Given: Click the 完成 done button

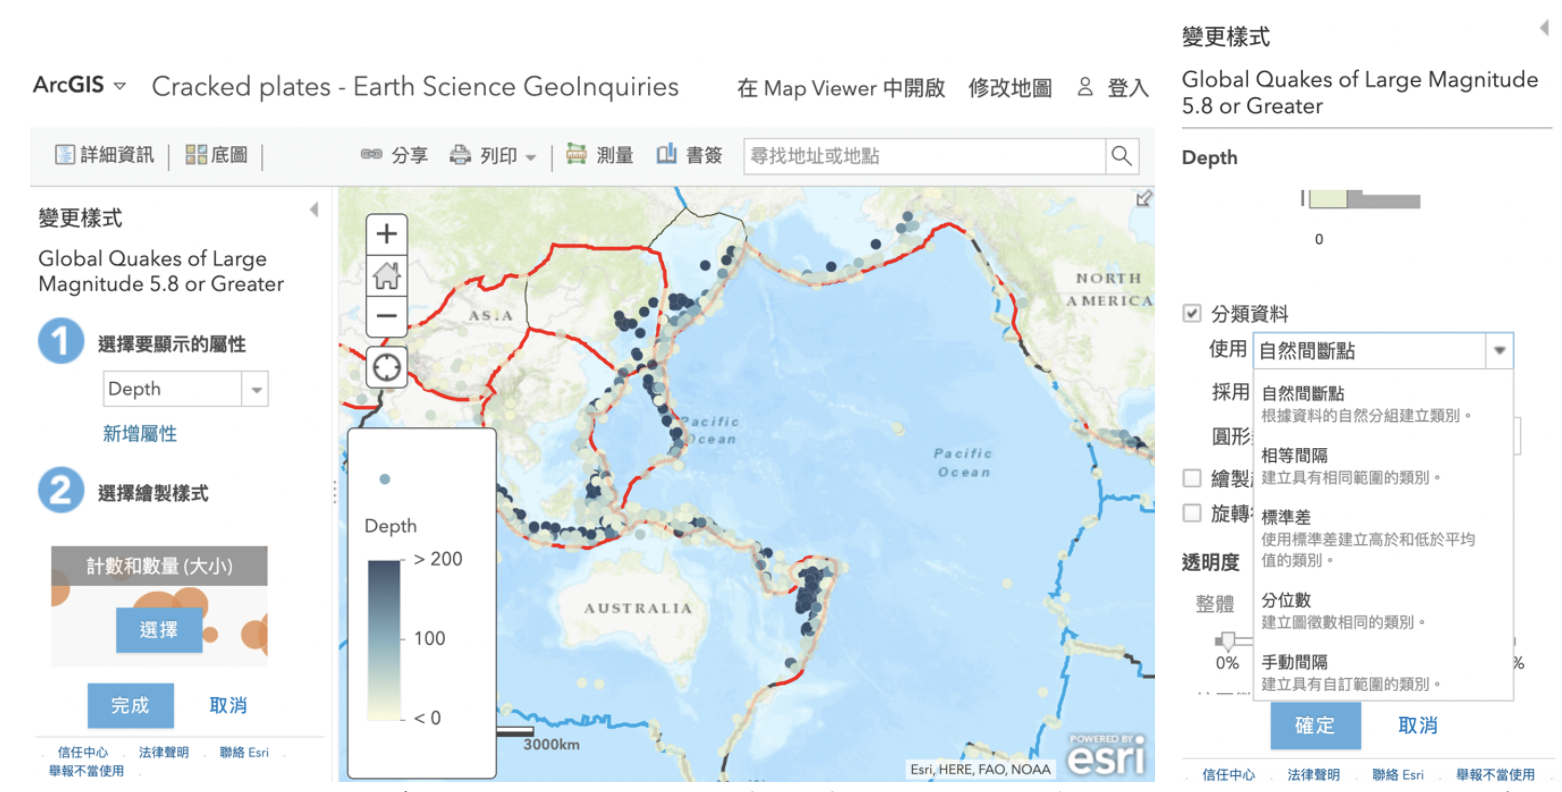Looking at the screenshot, I should pyautogui.click(x=130, y=705).
